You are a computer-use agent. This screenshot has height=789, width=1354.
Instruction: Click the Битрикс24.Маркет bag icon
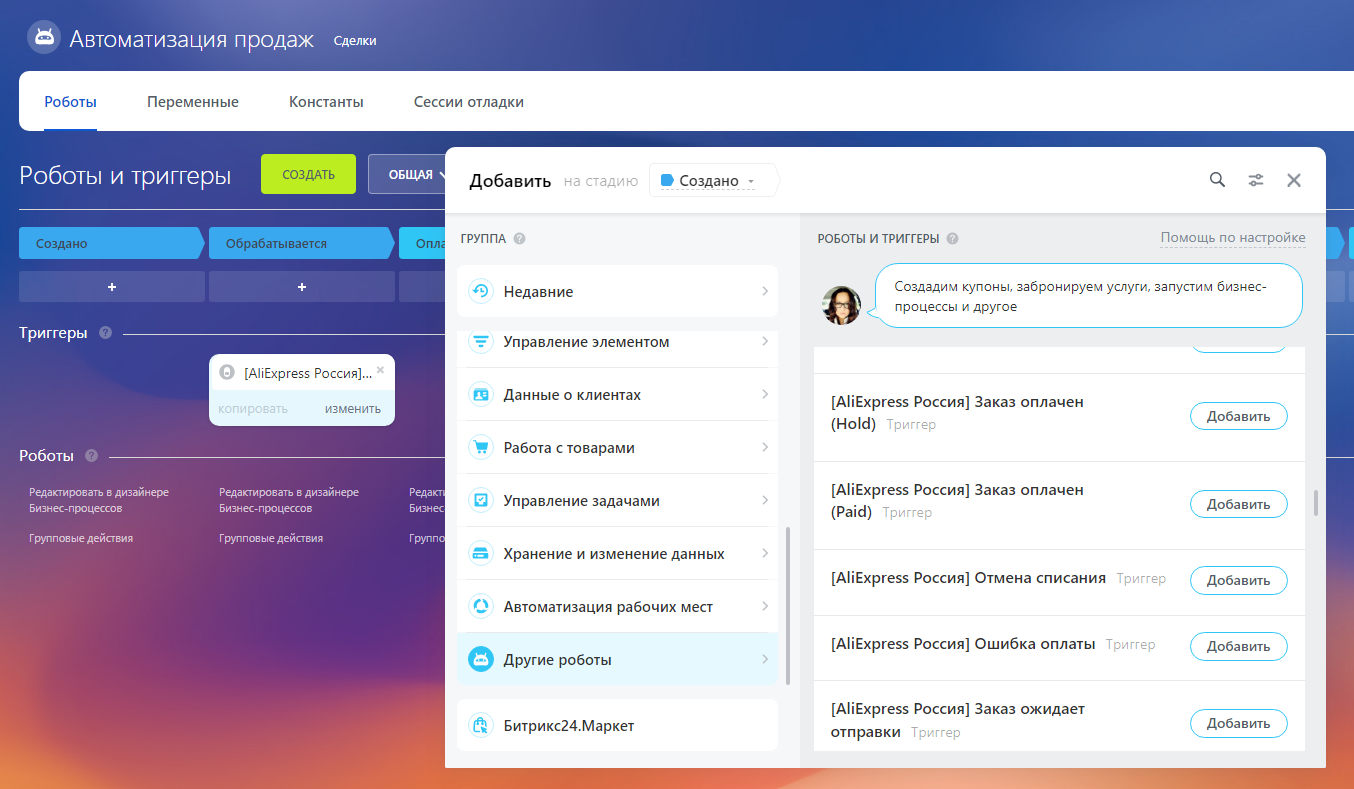point(481,726)
